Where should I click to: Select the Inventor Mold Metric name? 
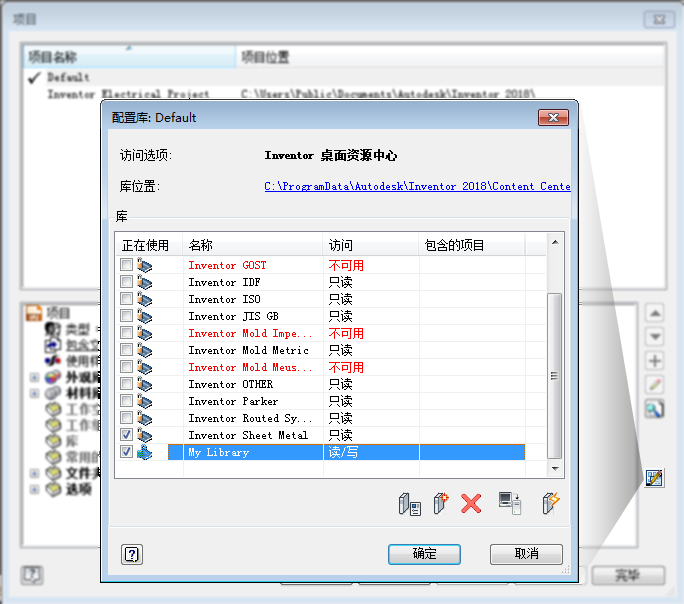click(248, 350)
